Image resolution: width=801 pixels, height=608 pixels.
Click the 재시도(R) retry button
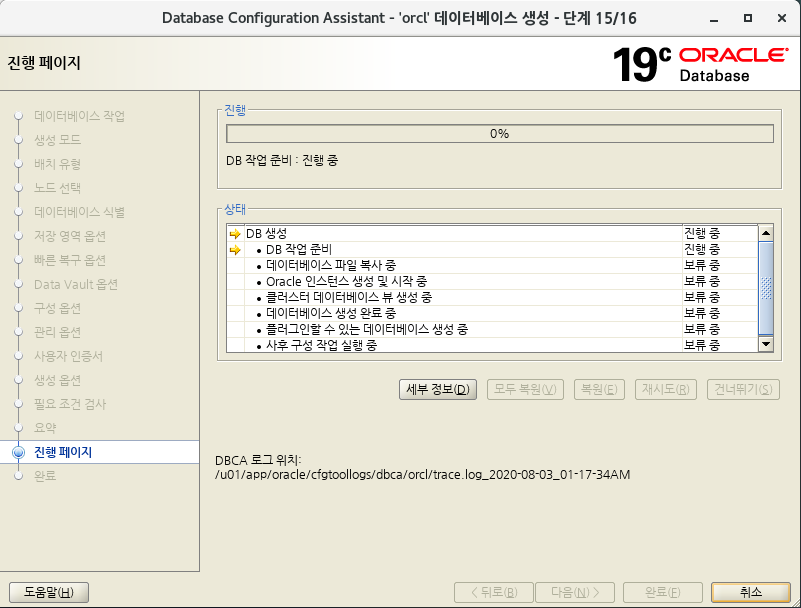pyautogui.click(x=666, y=390)
